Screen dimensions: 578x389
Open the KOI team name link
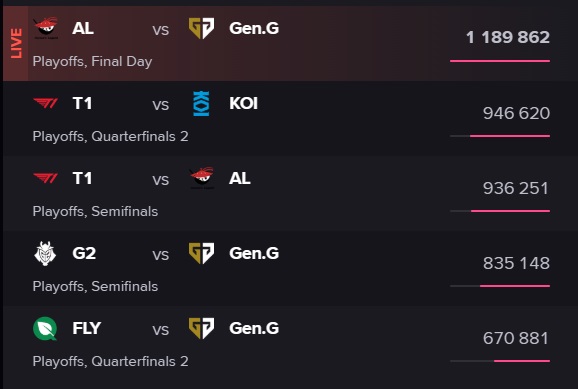[x=243, y=103]
